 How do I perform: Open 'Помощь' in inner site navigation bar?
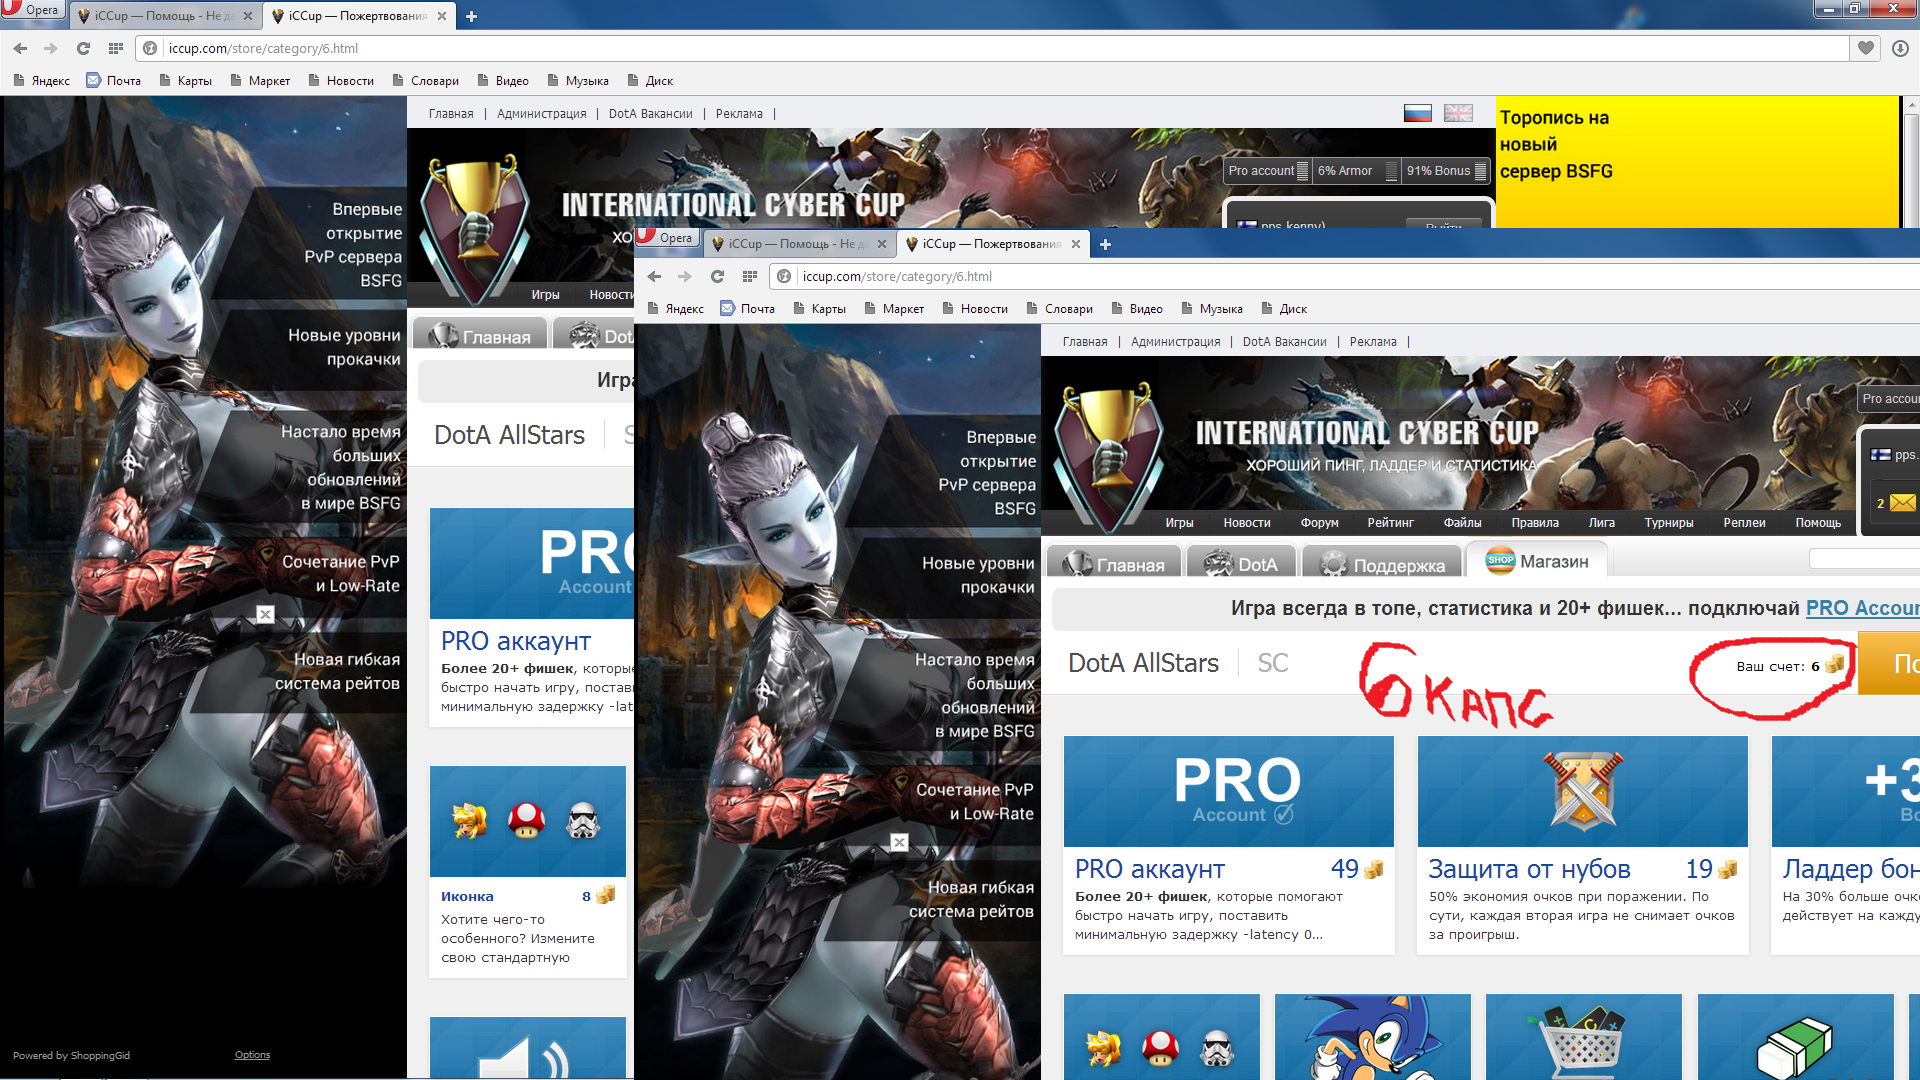click(x=1817, y=523)
